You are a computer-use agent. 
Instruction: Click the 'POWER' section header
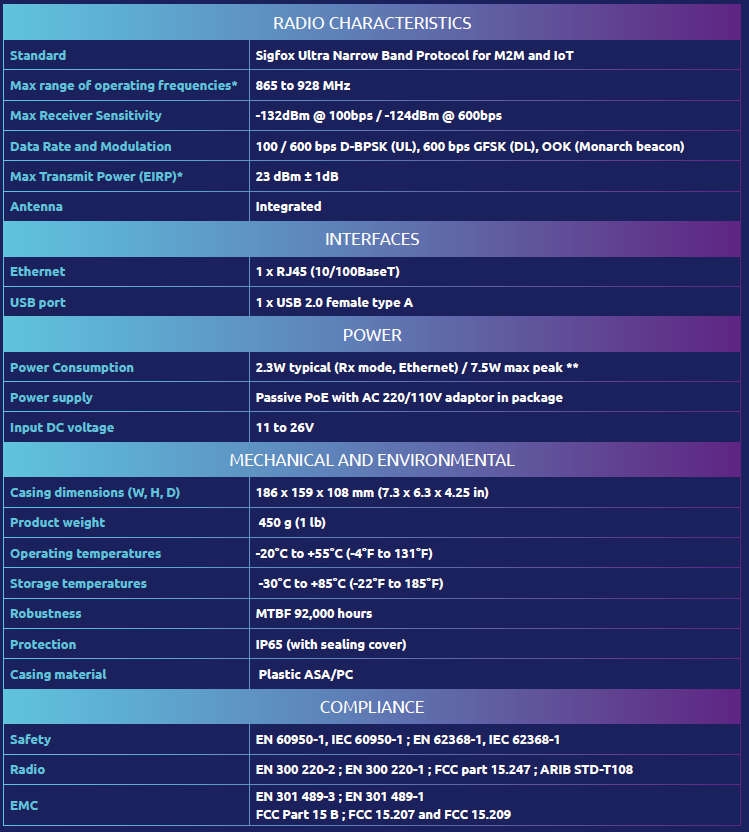point(372,335)
